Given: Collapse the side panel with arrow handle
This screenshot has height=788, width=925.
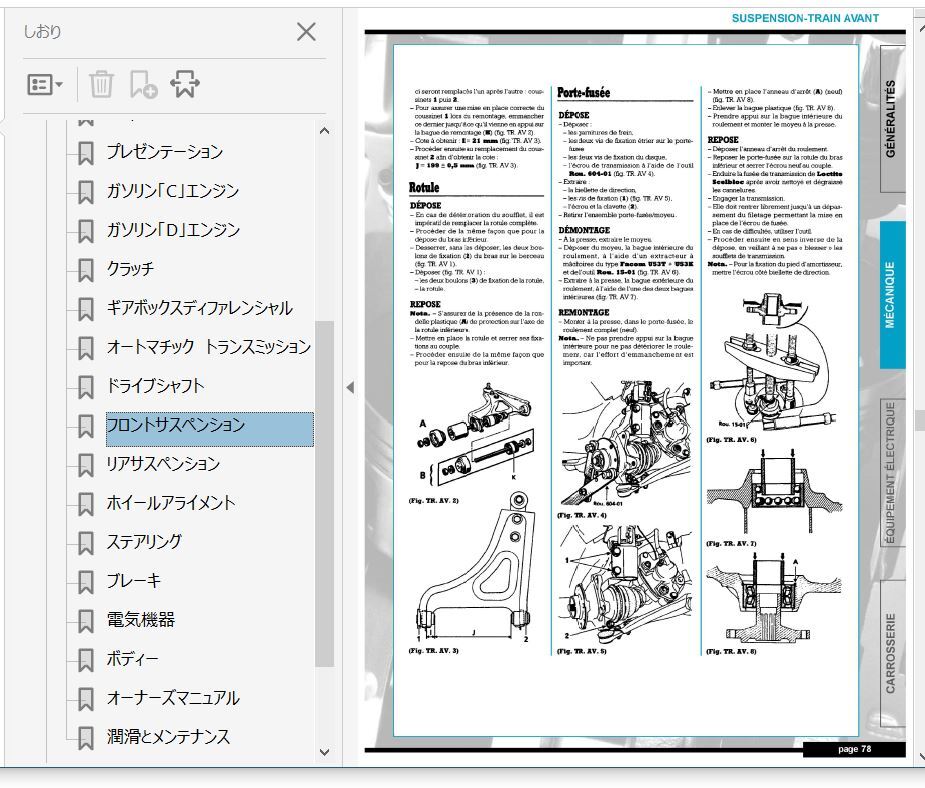Looking at the screenshot, I should (350, 388).
